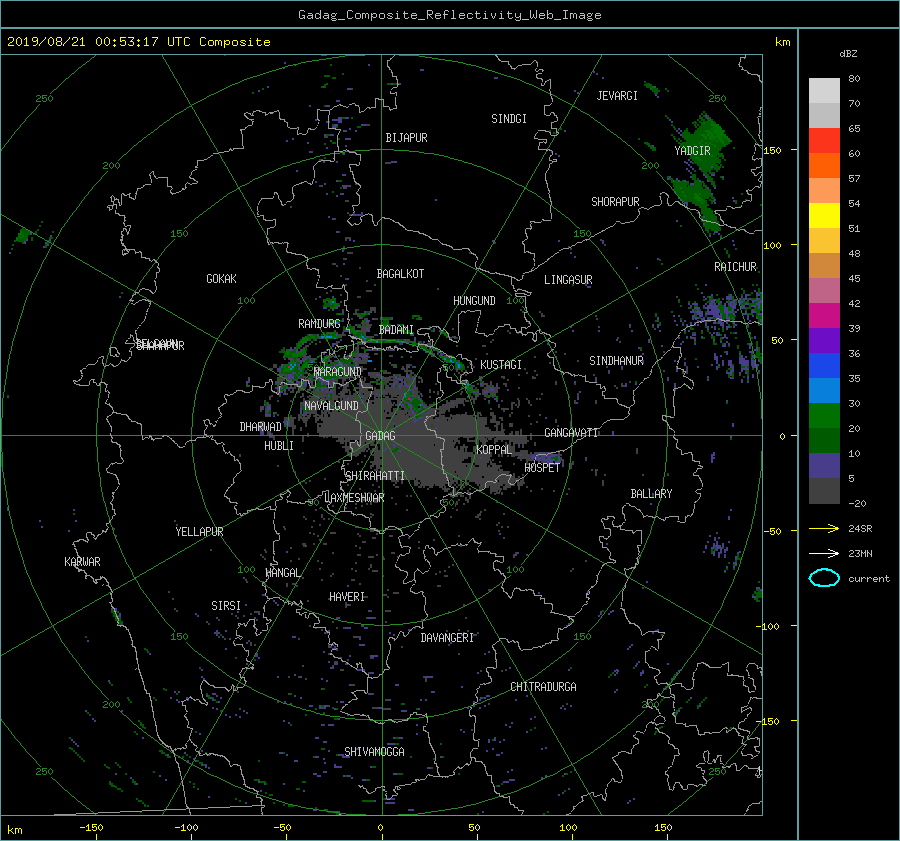Click the DHARWAD city label
Viewport: 900px width, 841px height.
click(x=260, y=427)
